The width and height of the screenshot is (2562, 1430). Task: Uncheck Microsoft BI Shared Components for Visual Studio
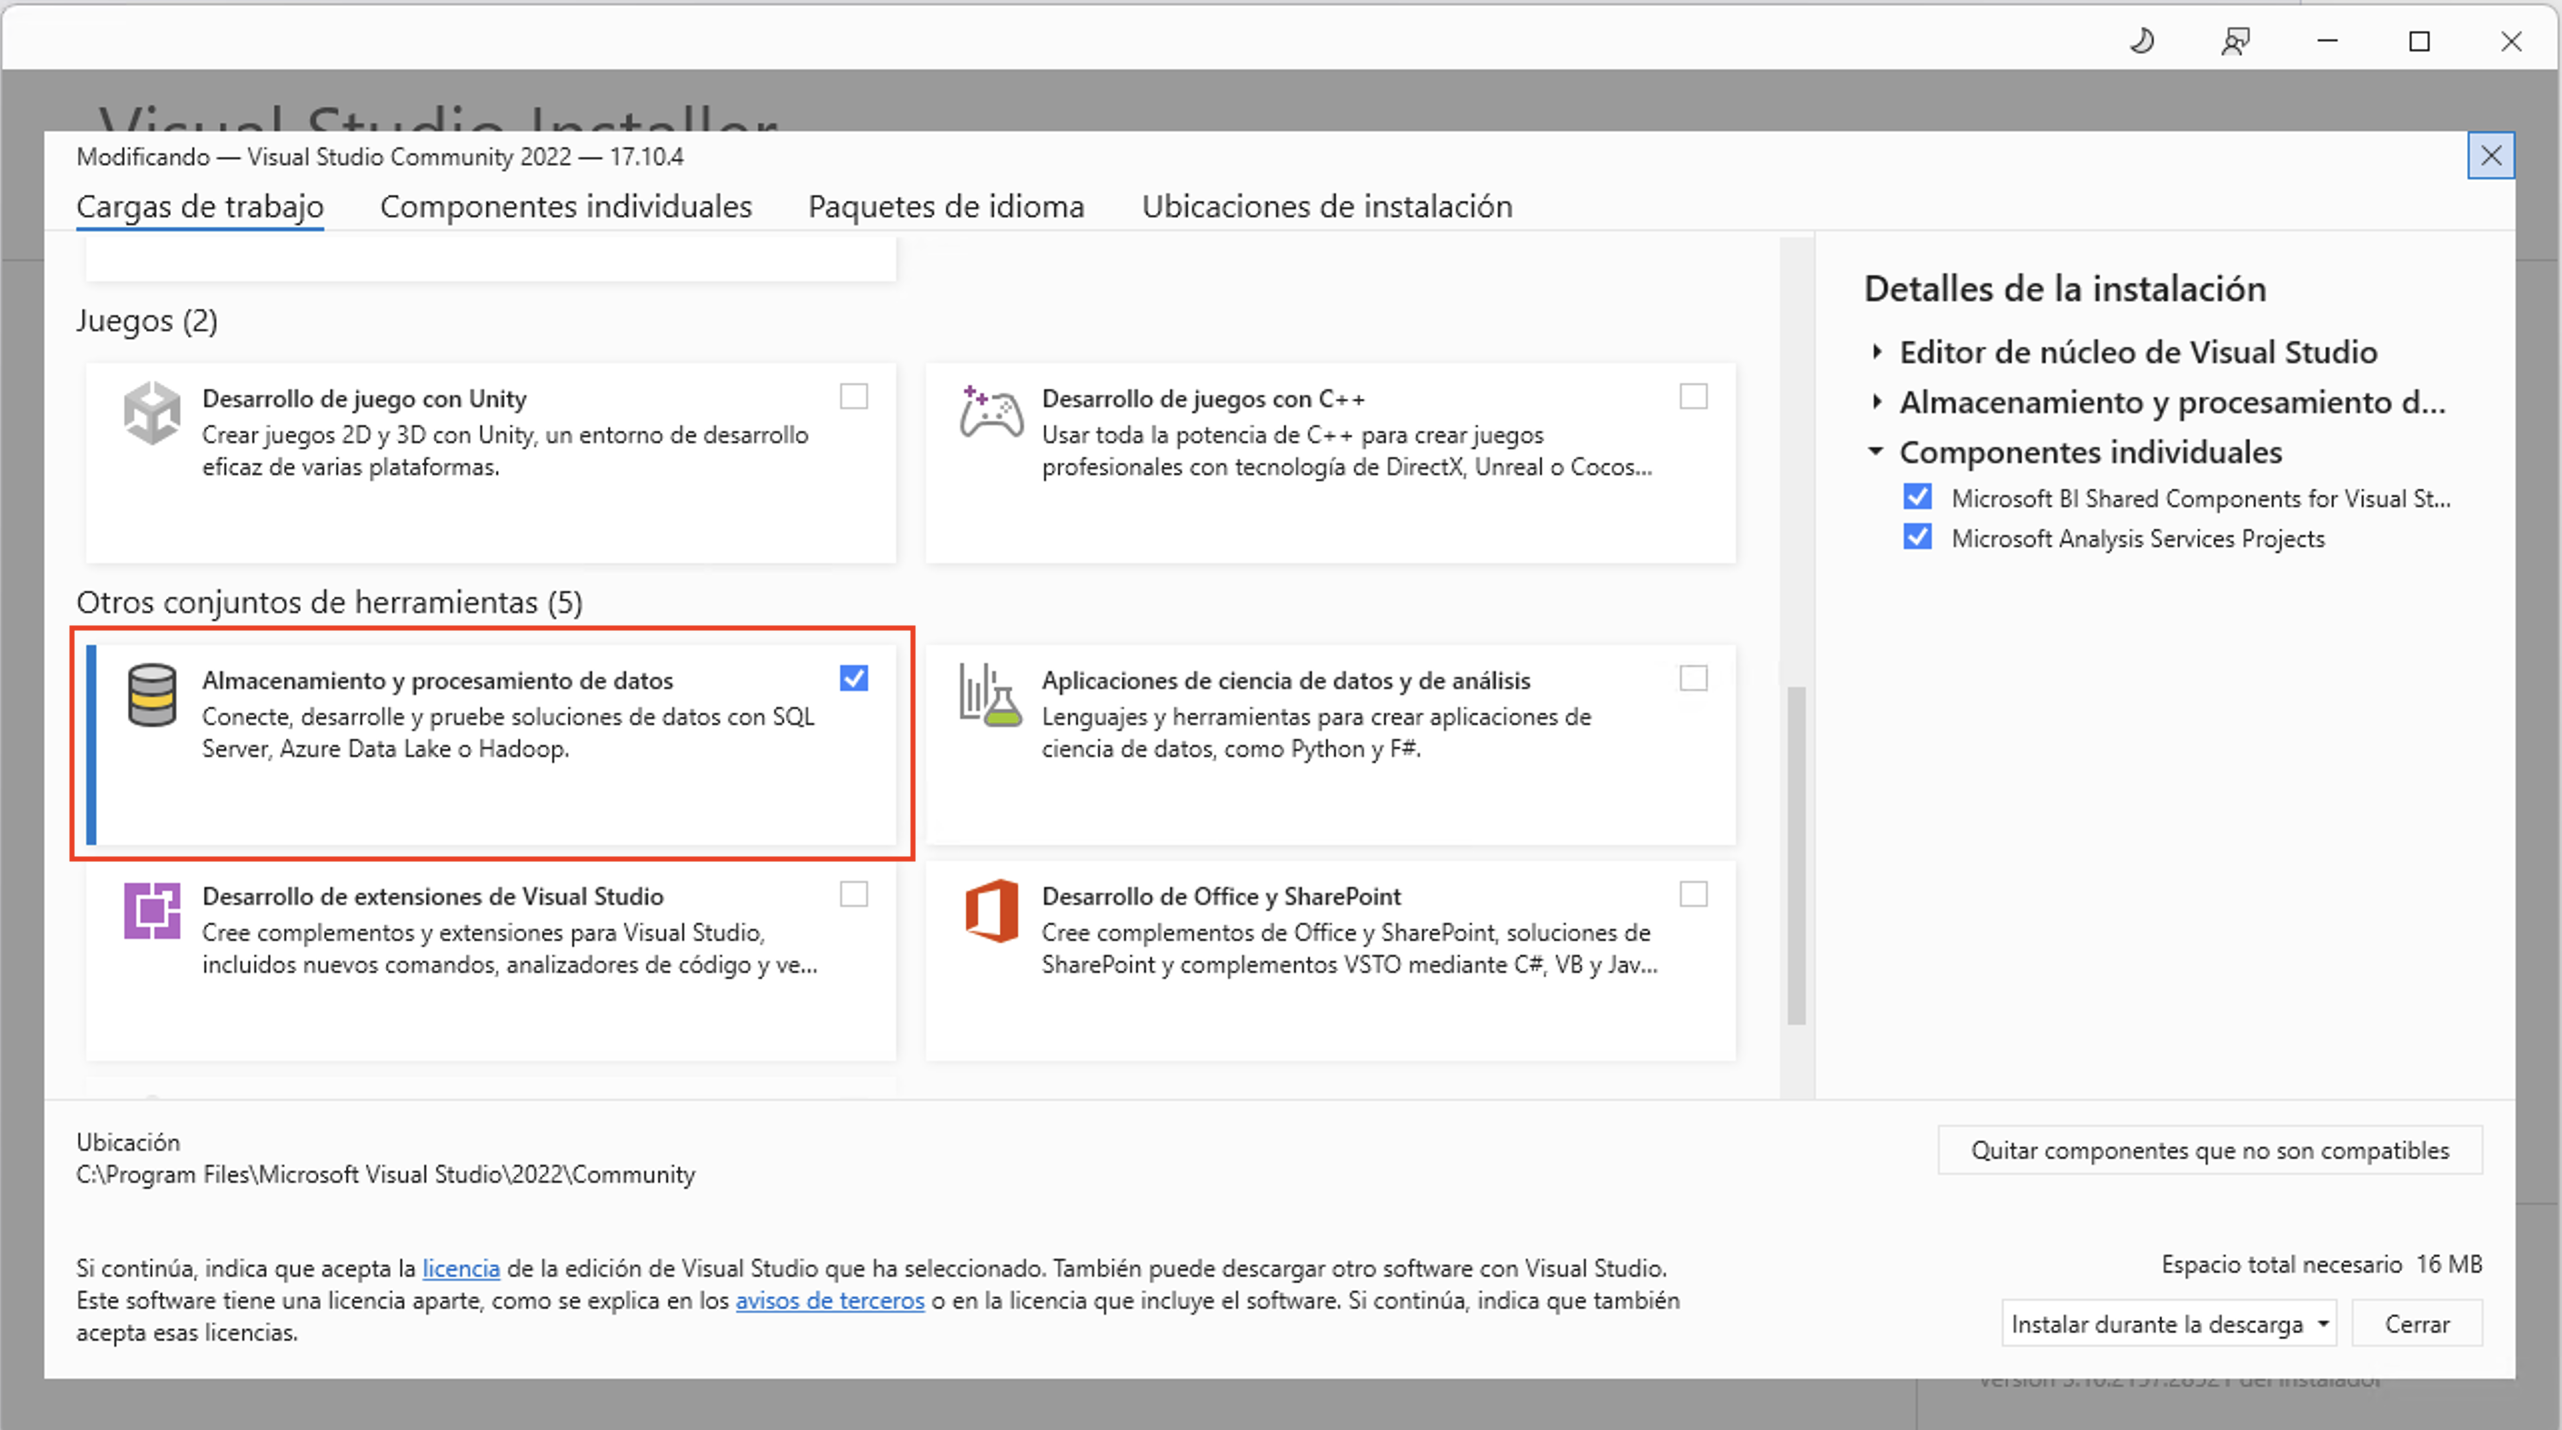[1917, 497]
